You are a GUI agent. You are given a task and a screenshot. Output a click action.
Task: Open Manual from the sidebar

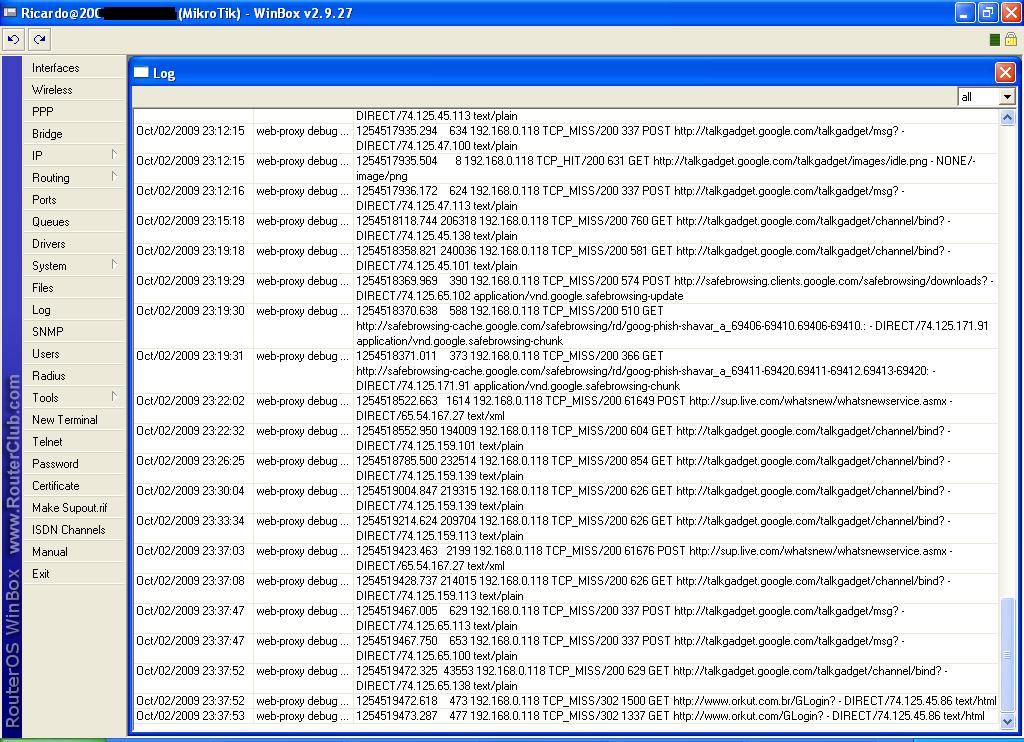[74, 552]
